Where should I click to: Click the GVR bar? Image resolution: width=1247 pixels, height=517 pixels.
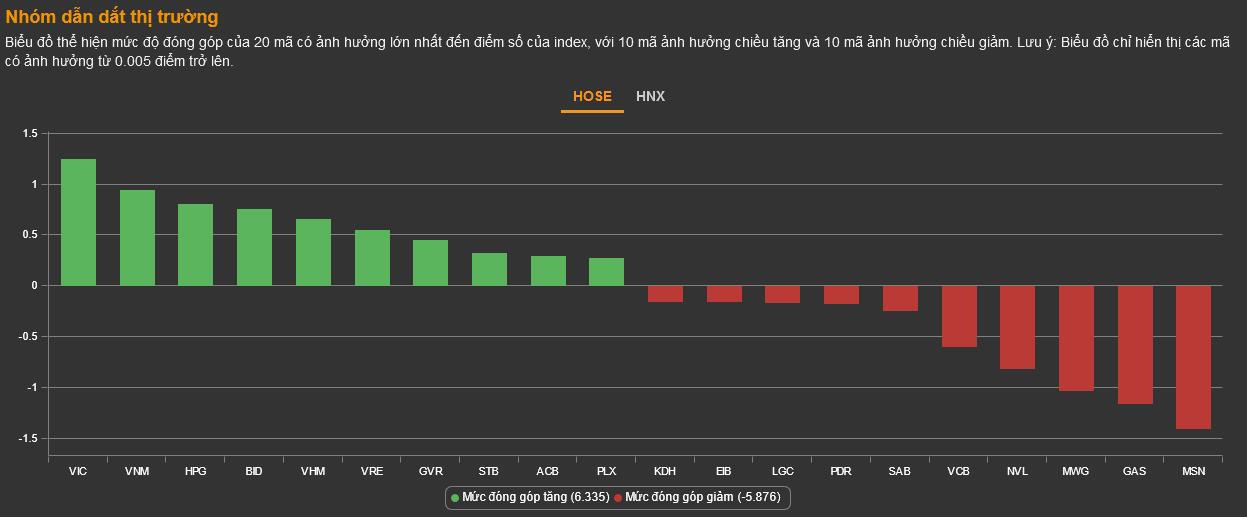click(430, 263)
